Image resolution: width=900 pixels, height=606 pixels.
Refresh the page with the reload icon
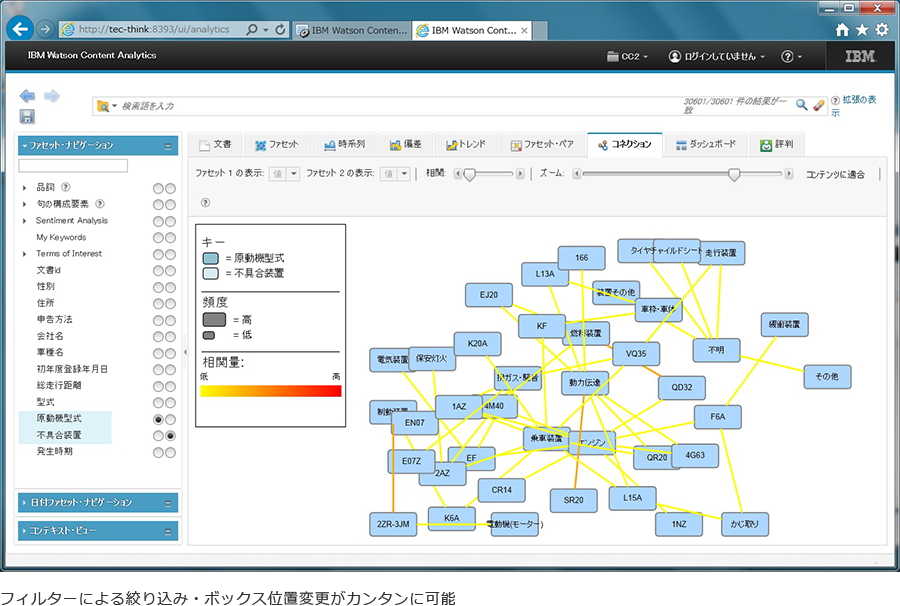280,29
